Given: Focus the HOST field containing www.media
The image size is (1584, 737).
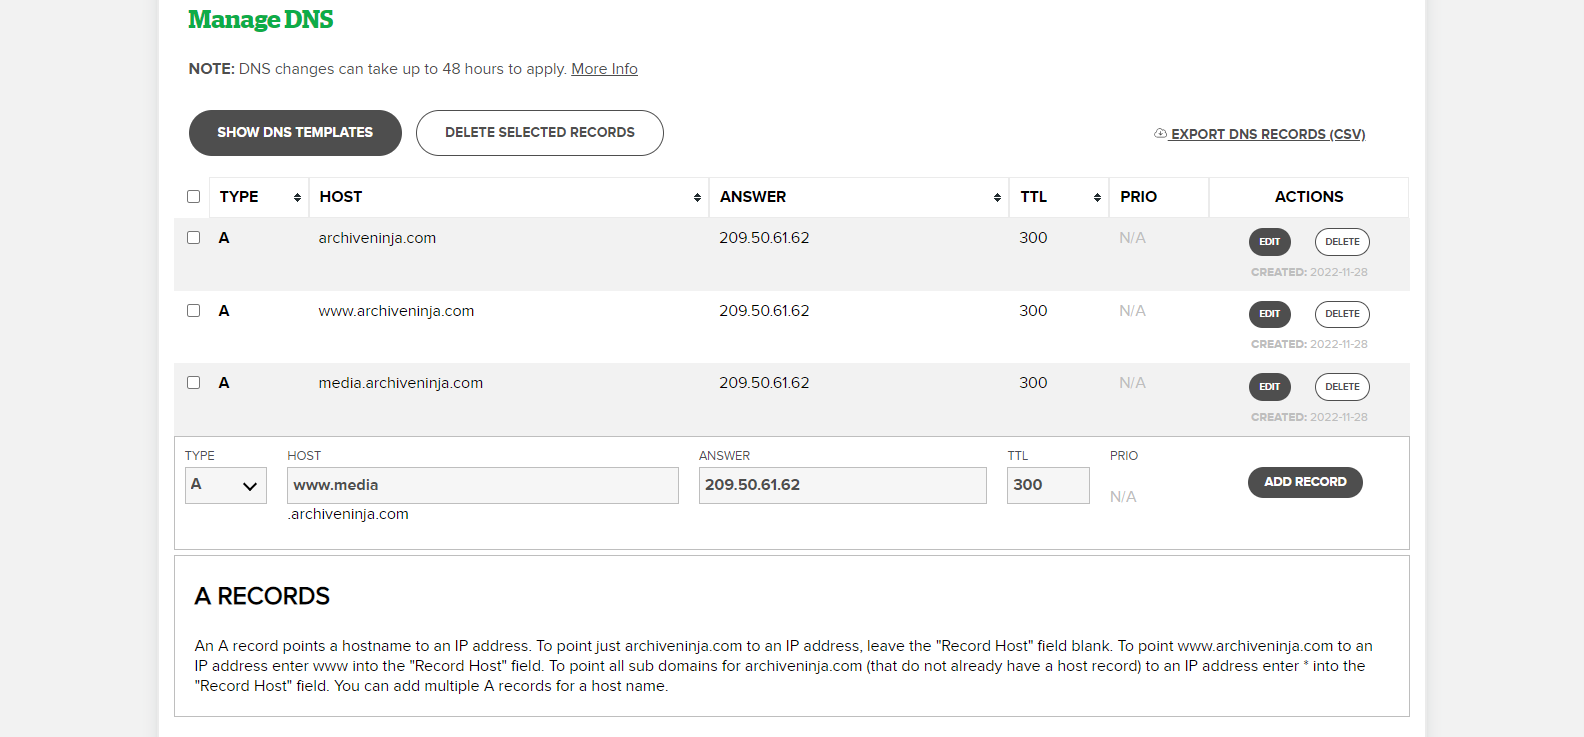Looking at the screenshot, I should (x=483, y=485).
